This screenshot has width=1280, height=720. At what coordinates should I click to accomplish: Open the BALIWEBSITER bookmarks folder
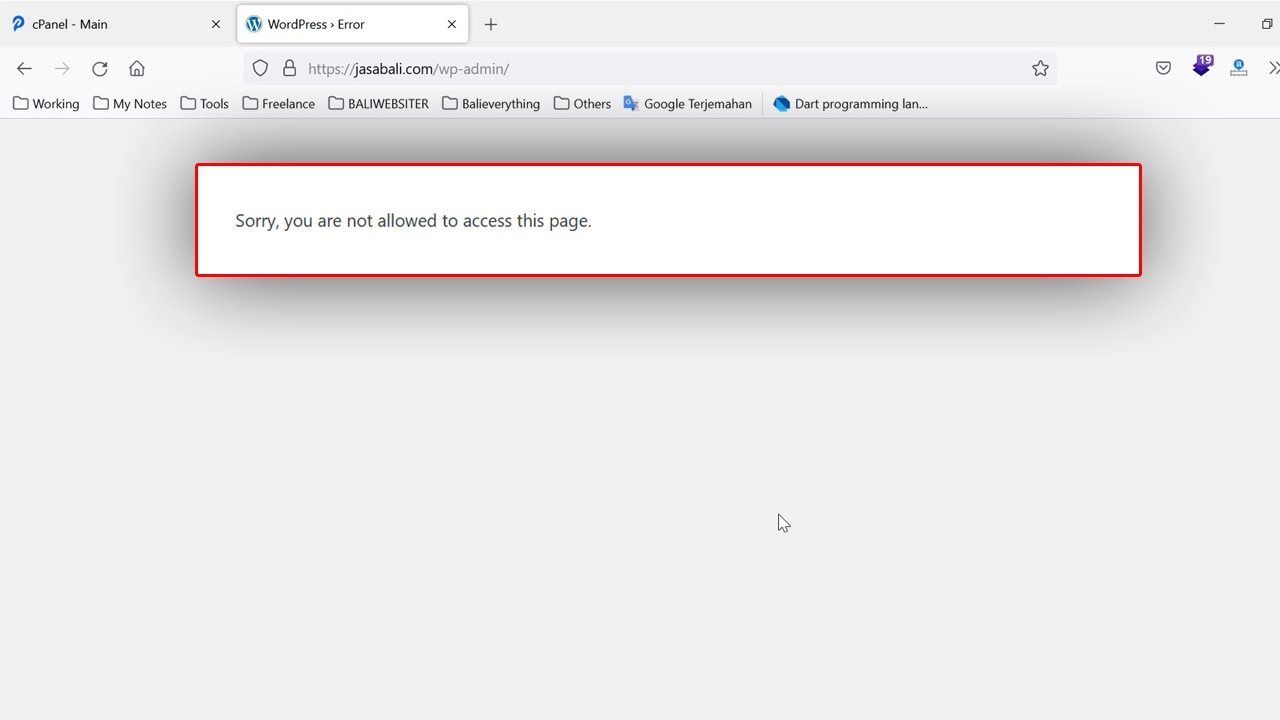[x=378, y=103]
